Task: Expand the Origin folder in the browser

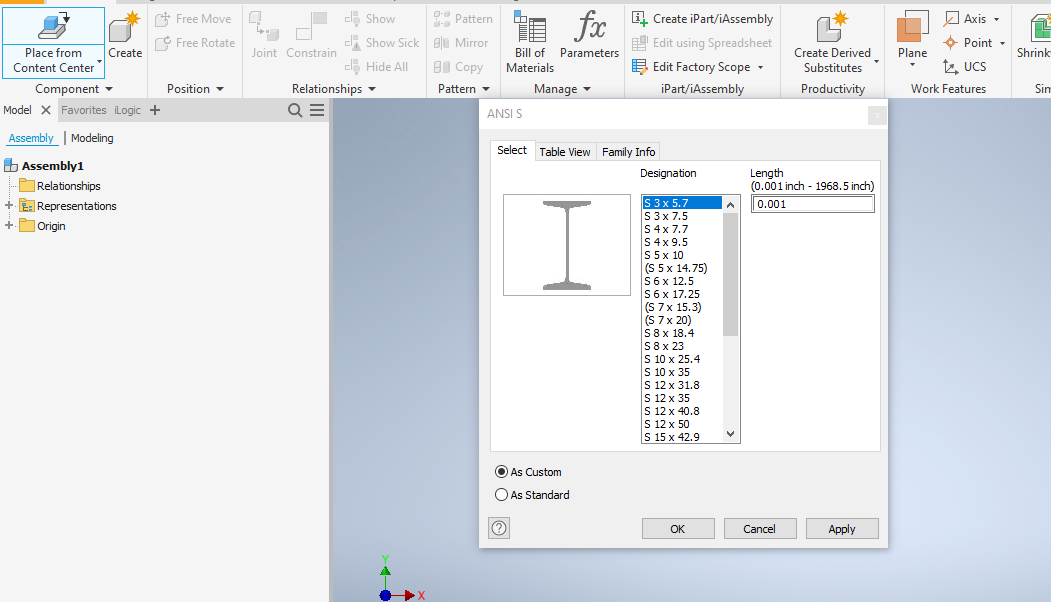Action: [8, 225]
